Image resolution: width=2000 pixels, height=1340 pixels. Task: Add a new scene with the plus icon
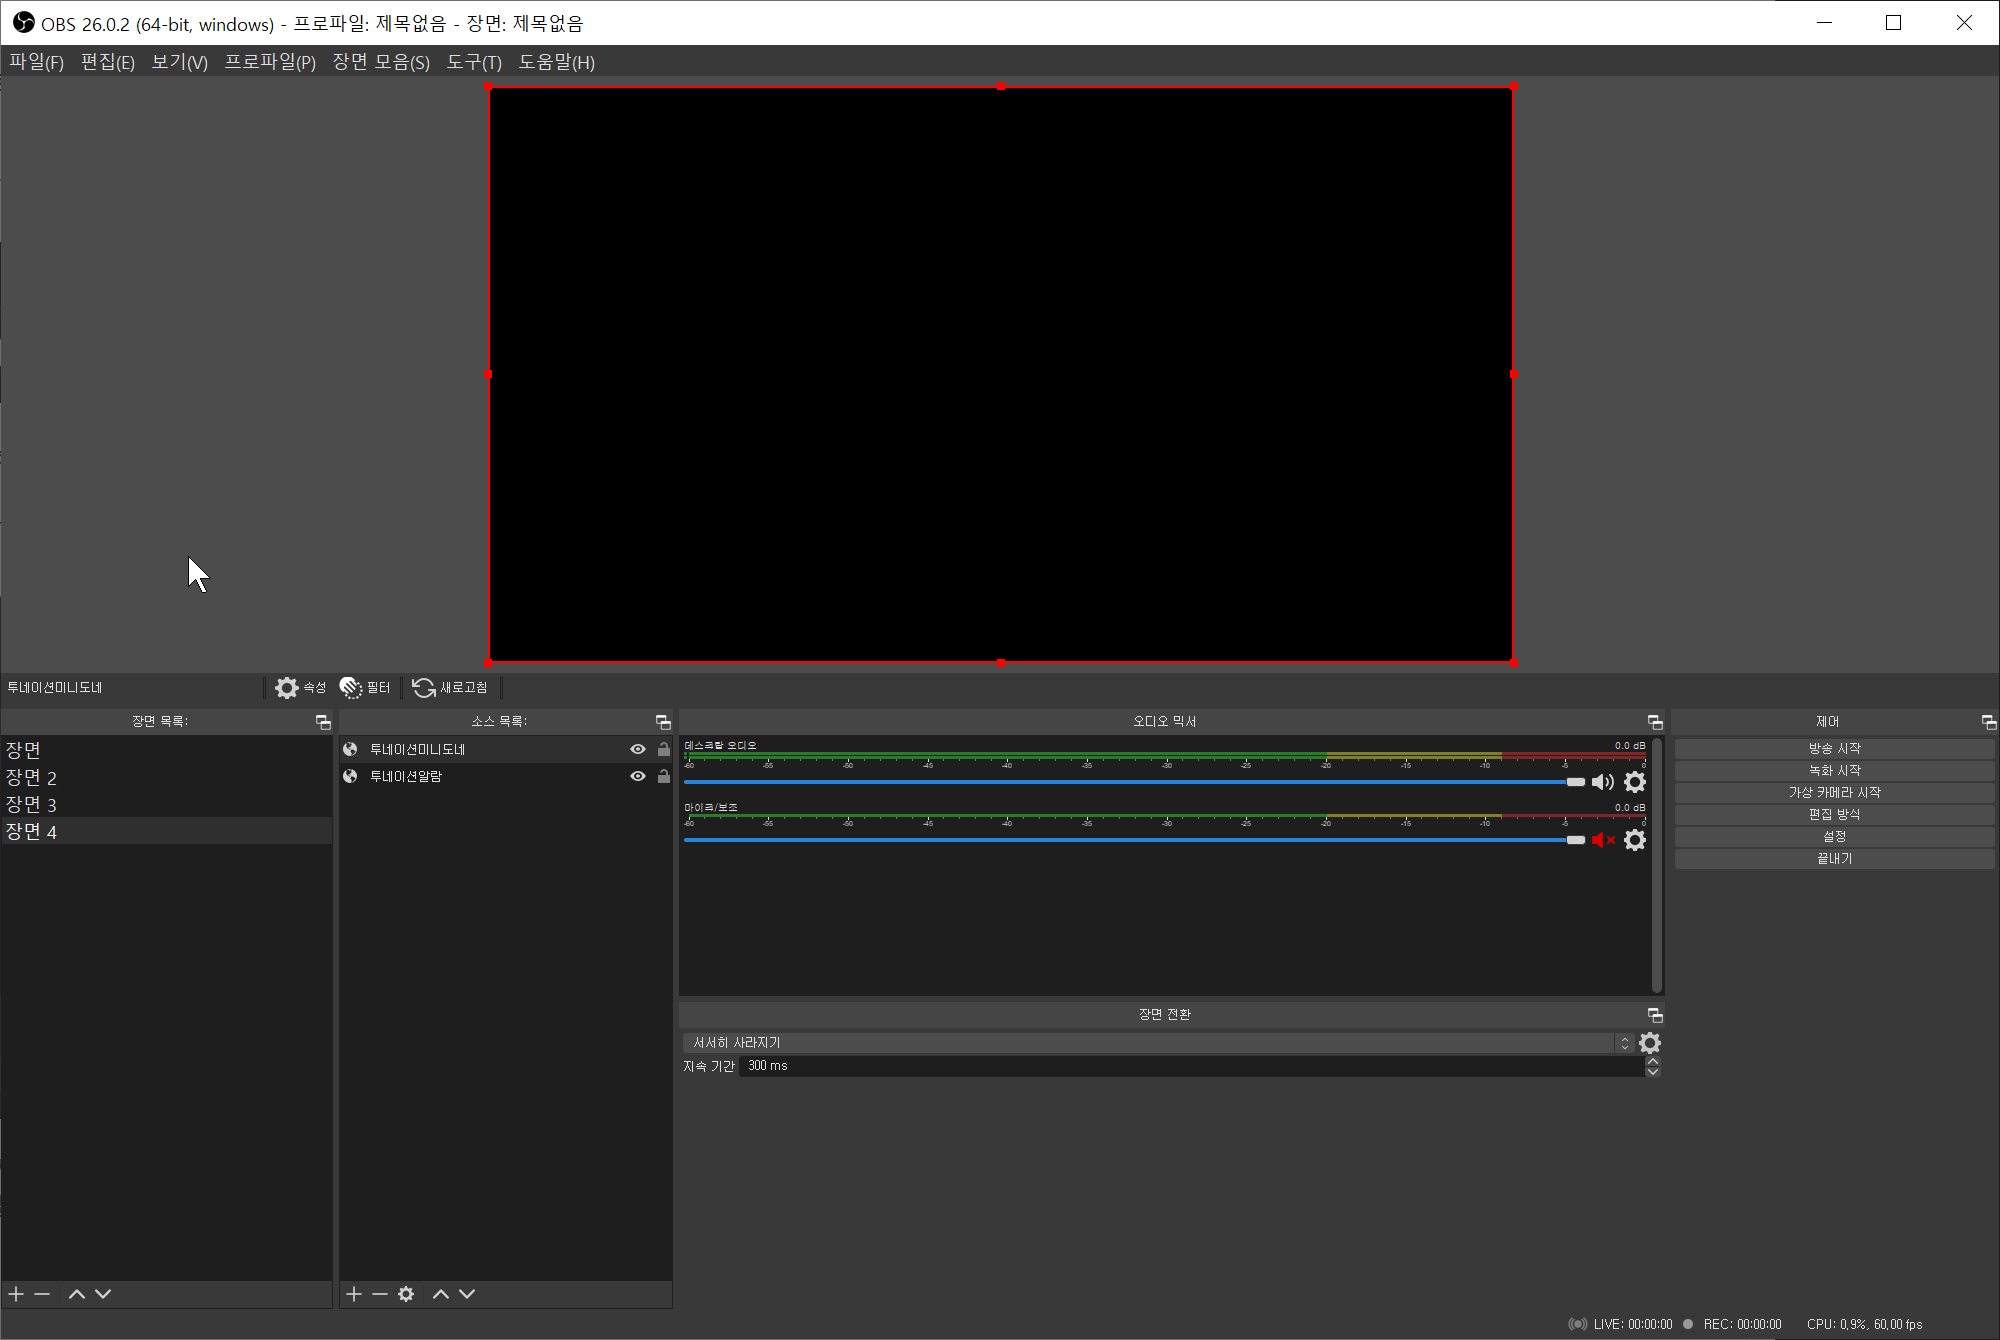point(16,1294)
